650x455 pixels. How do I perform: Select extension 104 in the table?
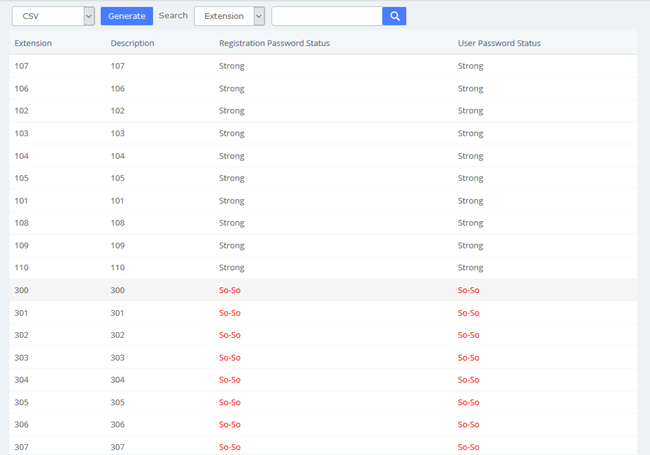click(x=22, y=156)
